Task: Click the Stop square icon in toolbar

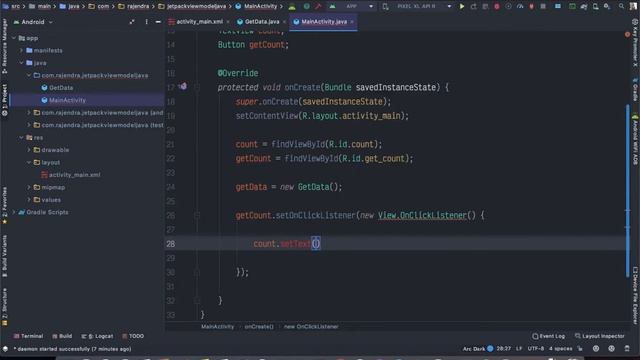Action: click(543, 7)
